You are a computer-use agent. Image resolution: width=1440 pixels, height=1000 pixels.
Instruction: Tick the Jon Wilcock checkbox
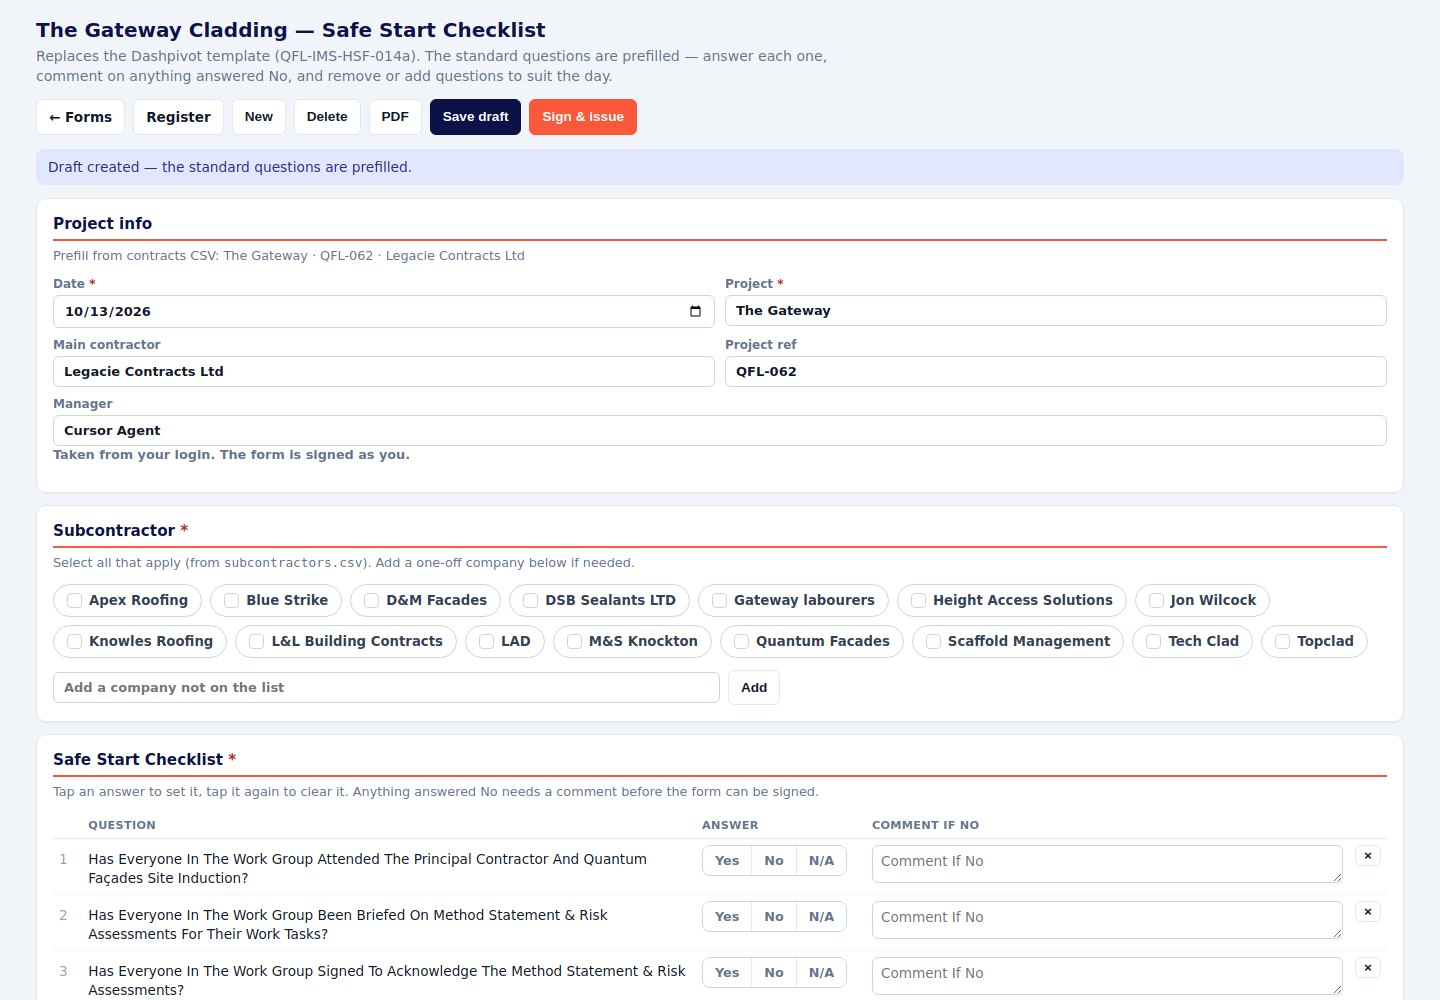pyautogui.click(x=1157, y=600)
